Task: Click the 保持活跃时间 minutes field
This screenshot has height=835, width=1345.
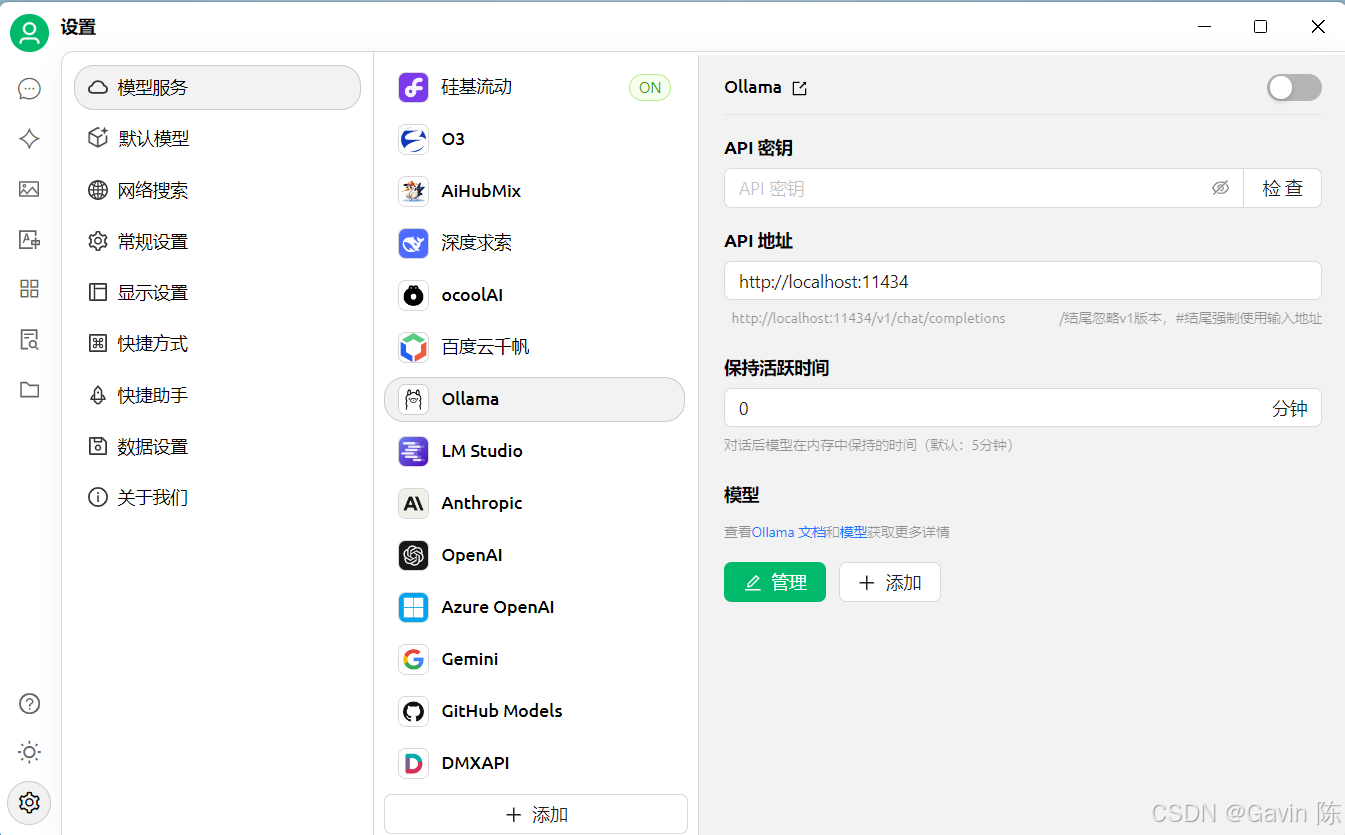Action: (1023, 408)
